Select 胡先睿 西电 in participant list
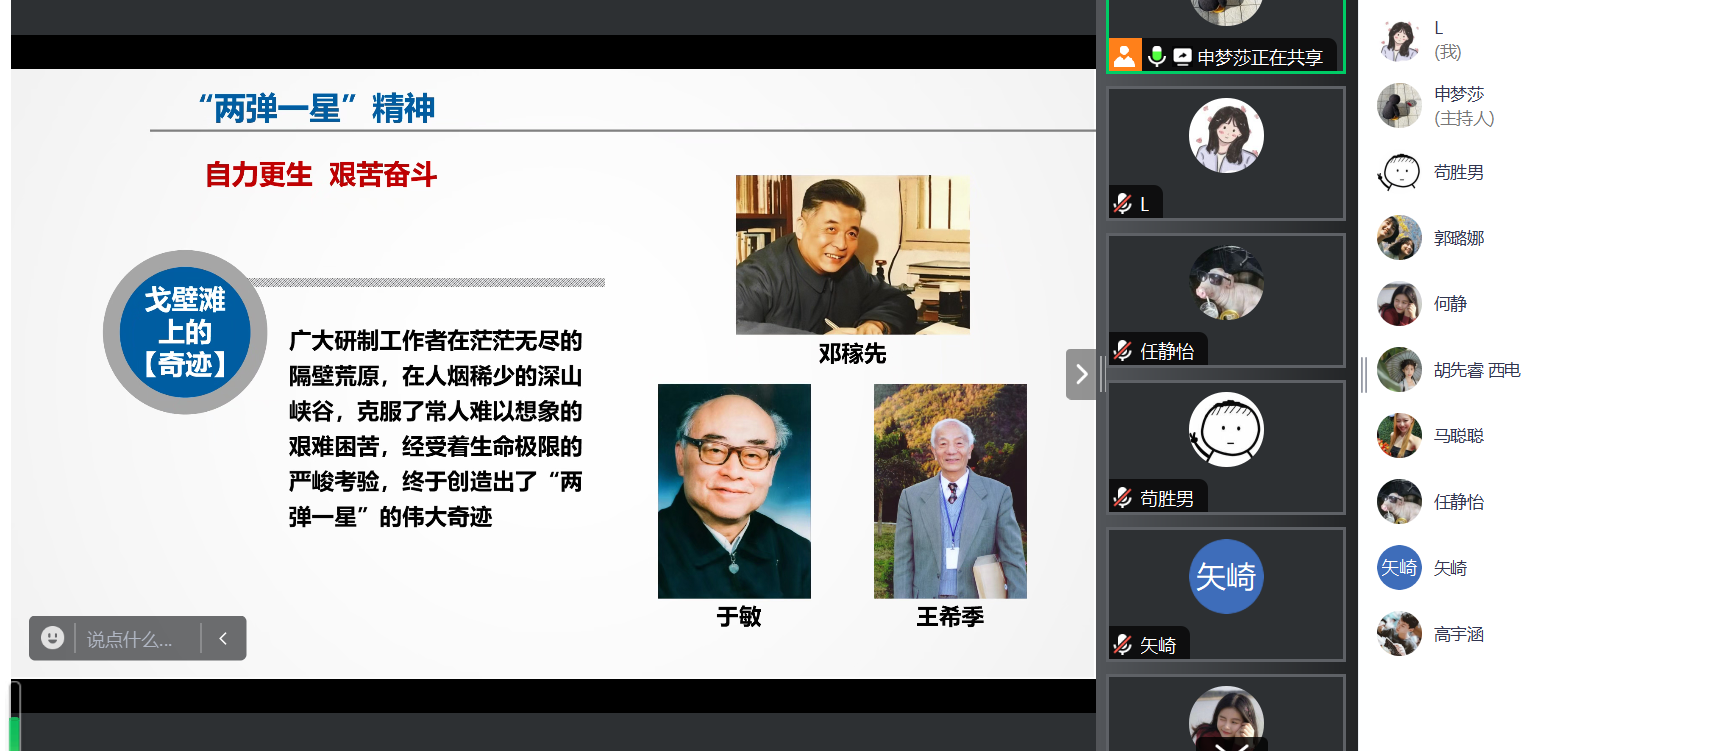 (1476, 370)
